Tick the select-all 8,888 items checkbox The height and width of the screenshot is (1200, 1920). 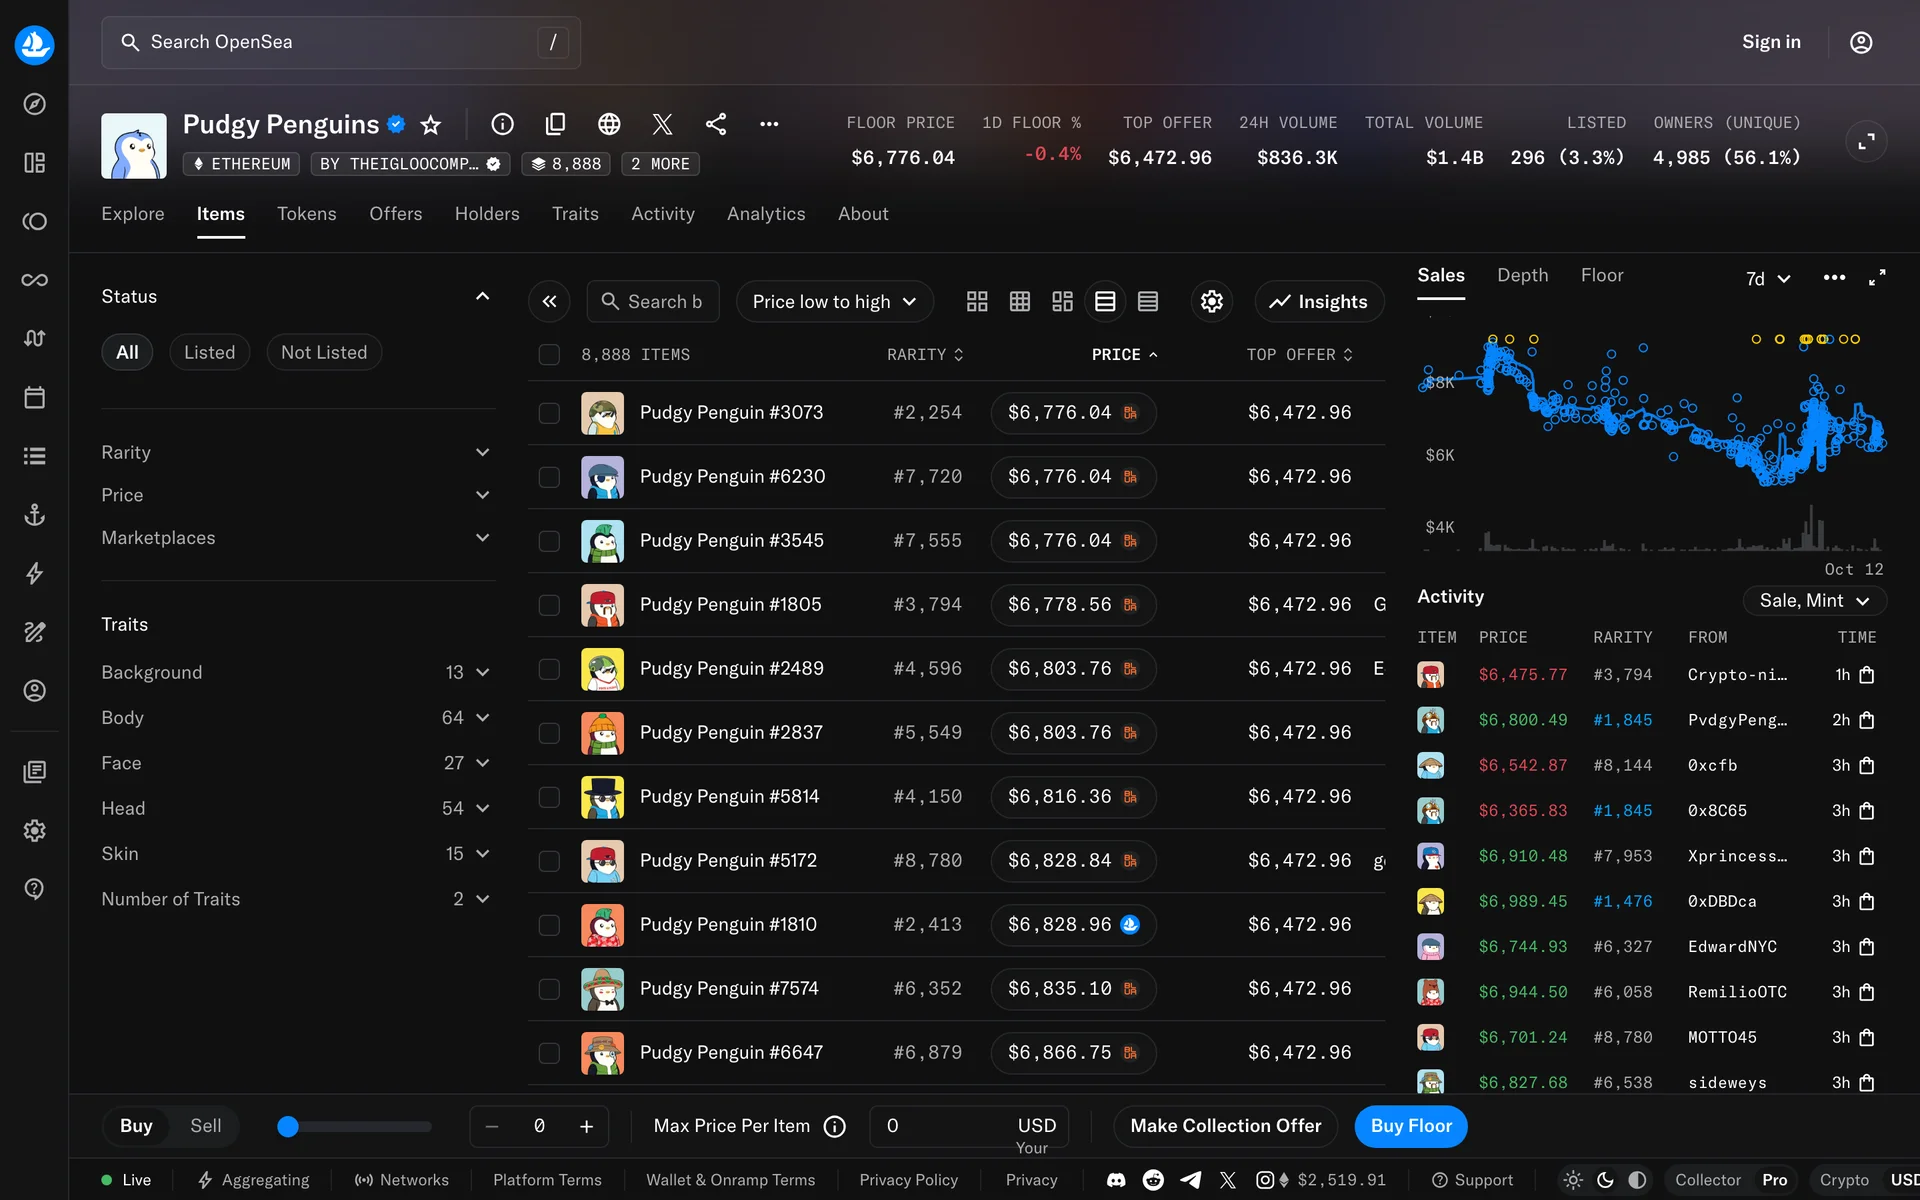(x=549, y=355)
